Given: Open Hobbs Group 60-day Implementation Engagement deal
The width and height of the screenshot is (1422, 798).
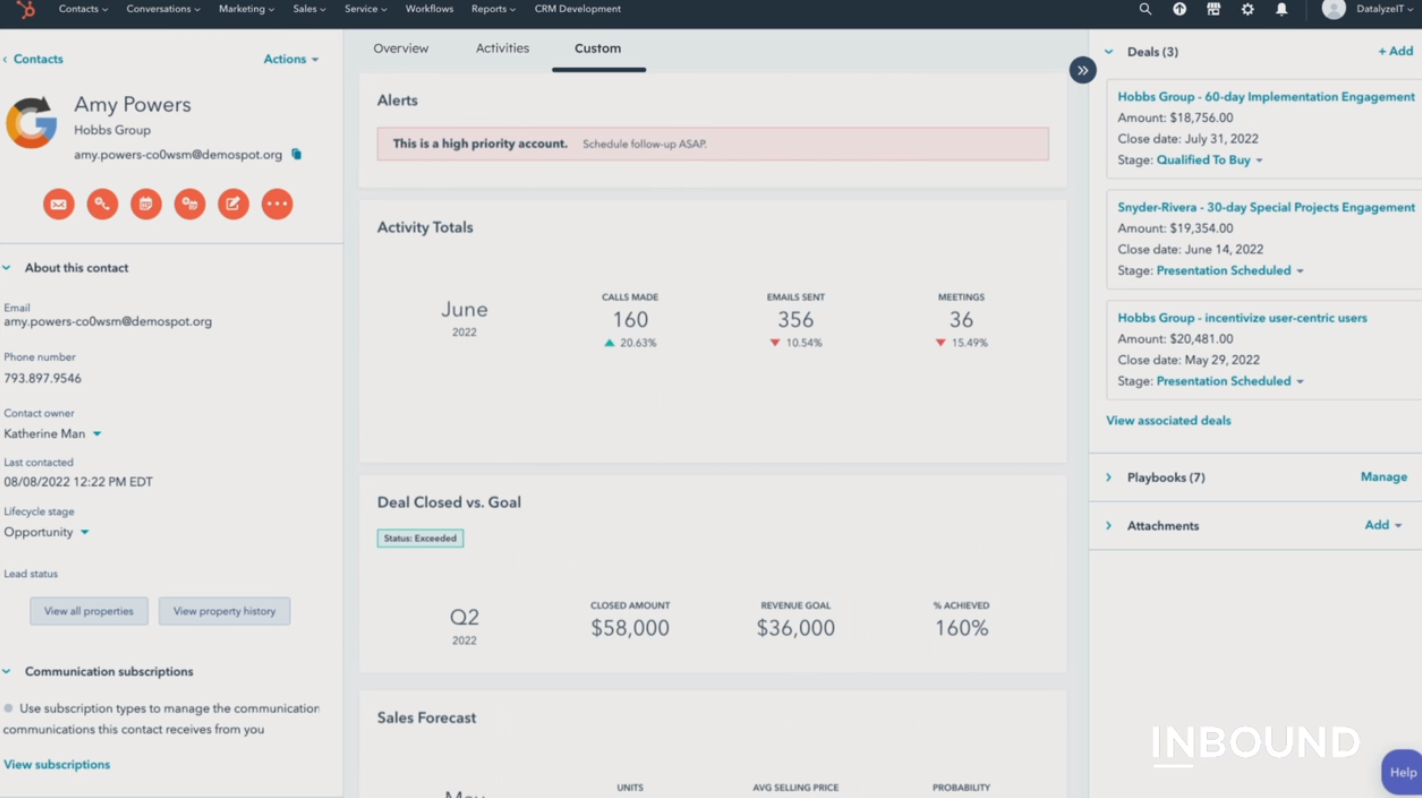Looking at the screenshot, I should coord(1266,97).
